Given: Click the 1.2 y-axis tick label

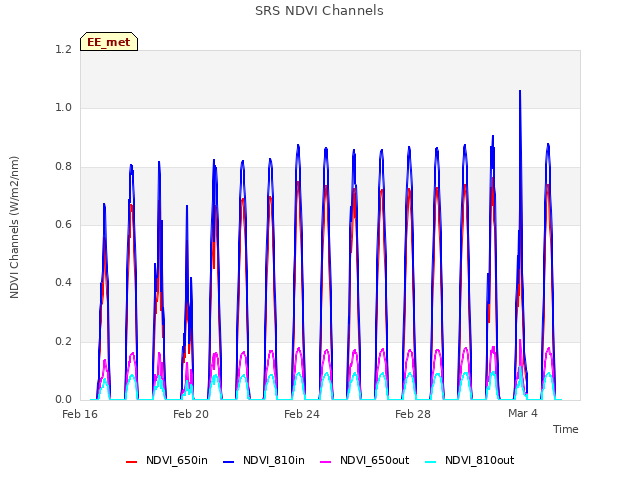Looking at the screenshot, I should (x=63, y=49).
